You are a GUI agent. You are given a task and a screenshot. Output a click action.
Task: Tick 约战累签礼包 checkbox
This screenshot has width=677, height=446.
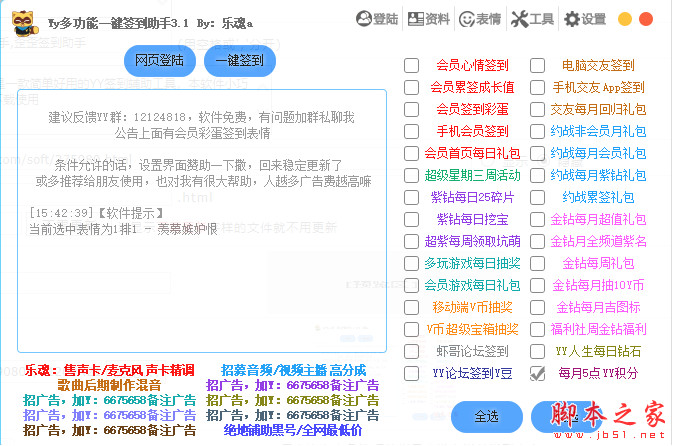(x=538, y=197)
